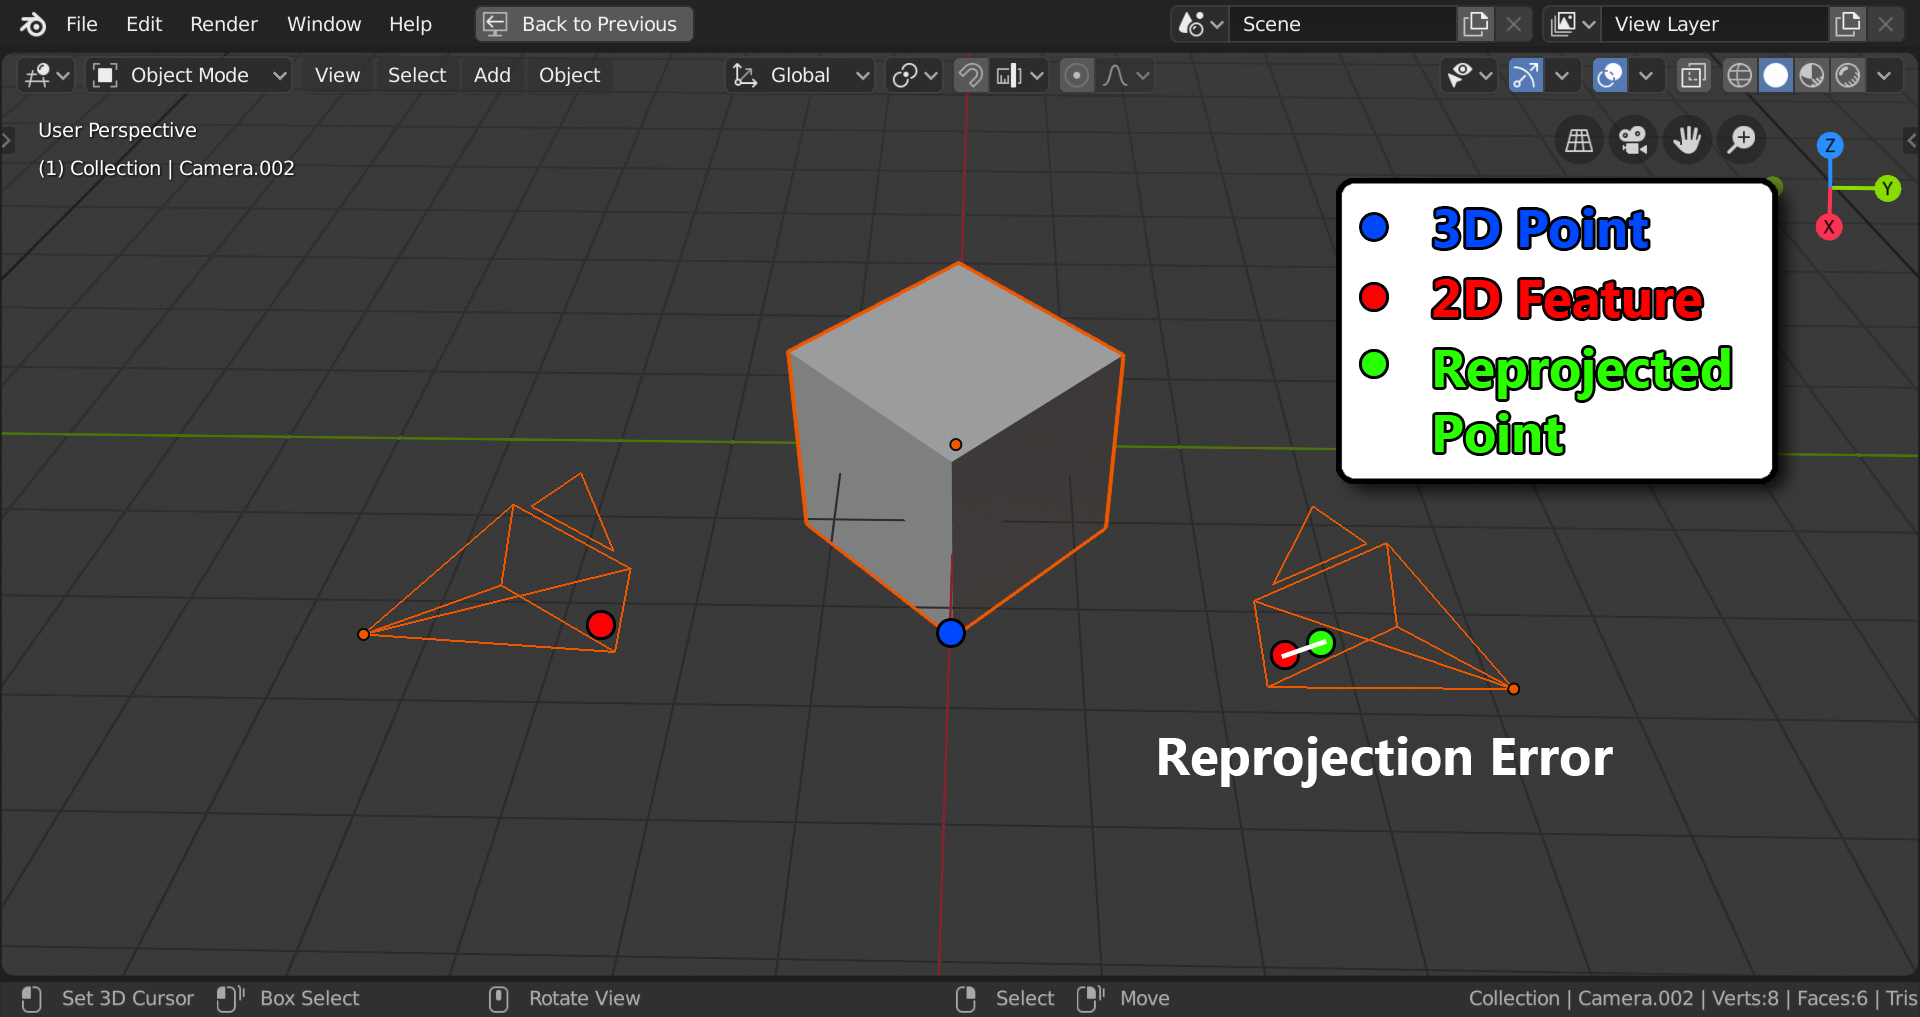Viewport: 1920px width, 1017px height.
Task: Toggle proportional editing
Action: click(x=1076, y=75)
